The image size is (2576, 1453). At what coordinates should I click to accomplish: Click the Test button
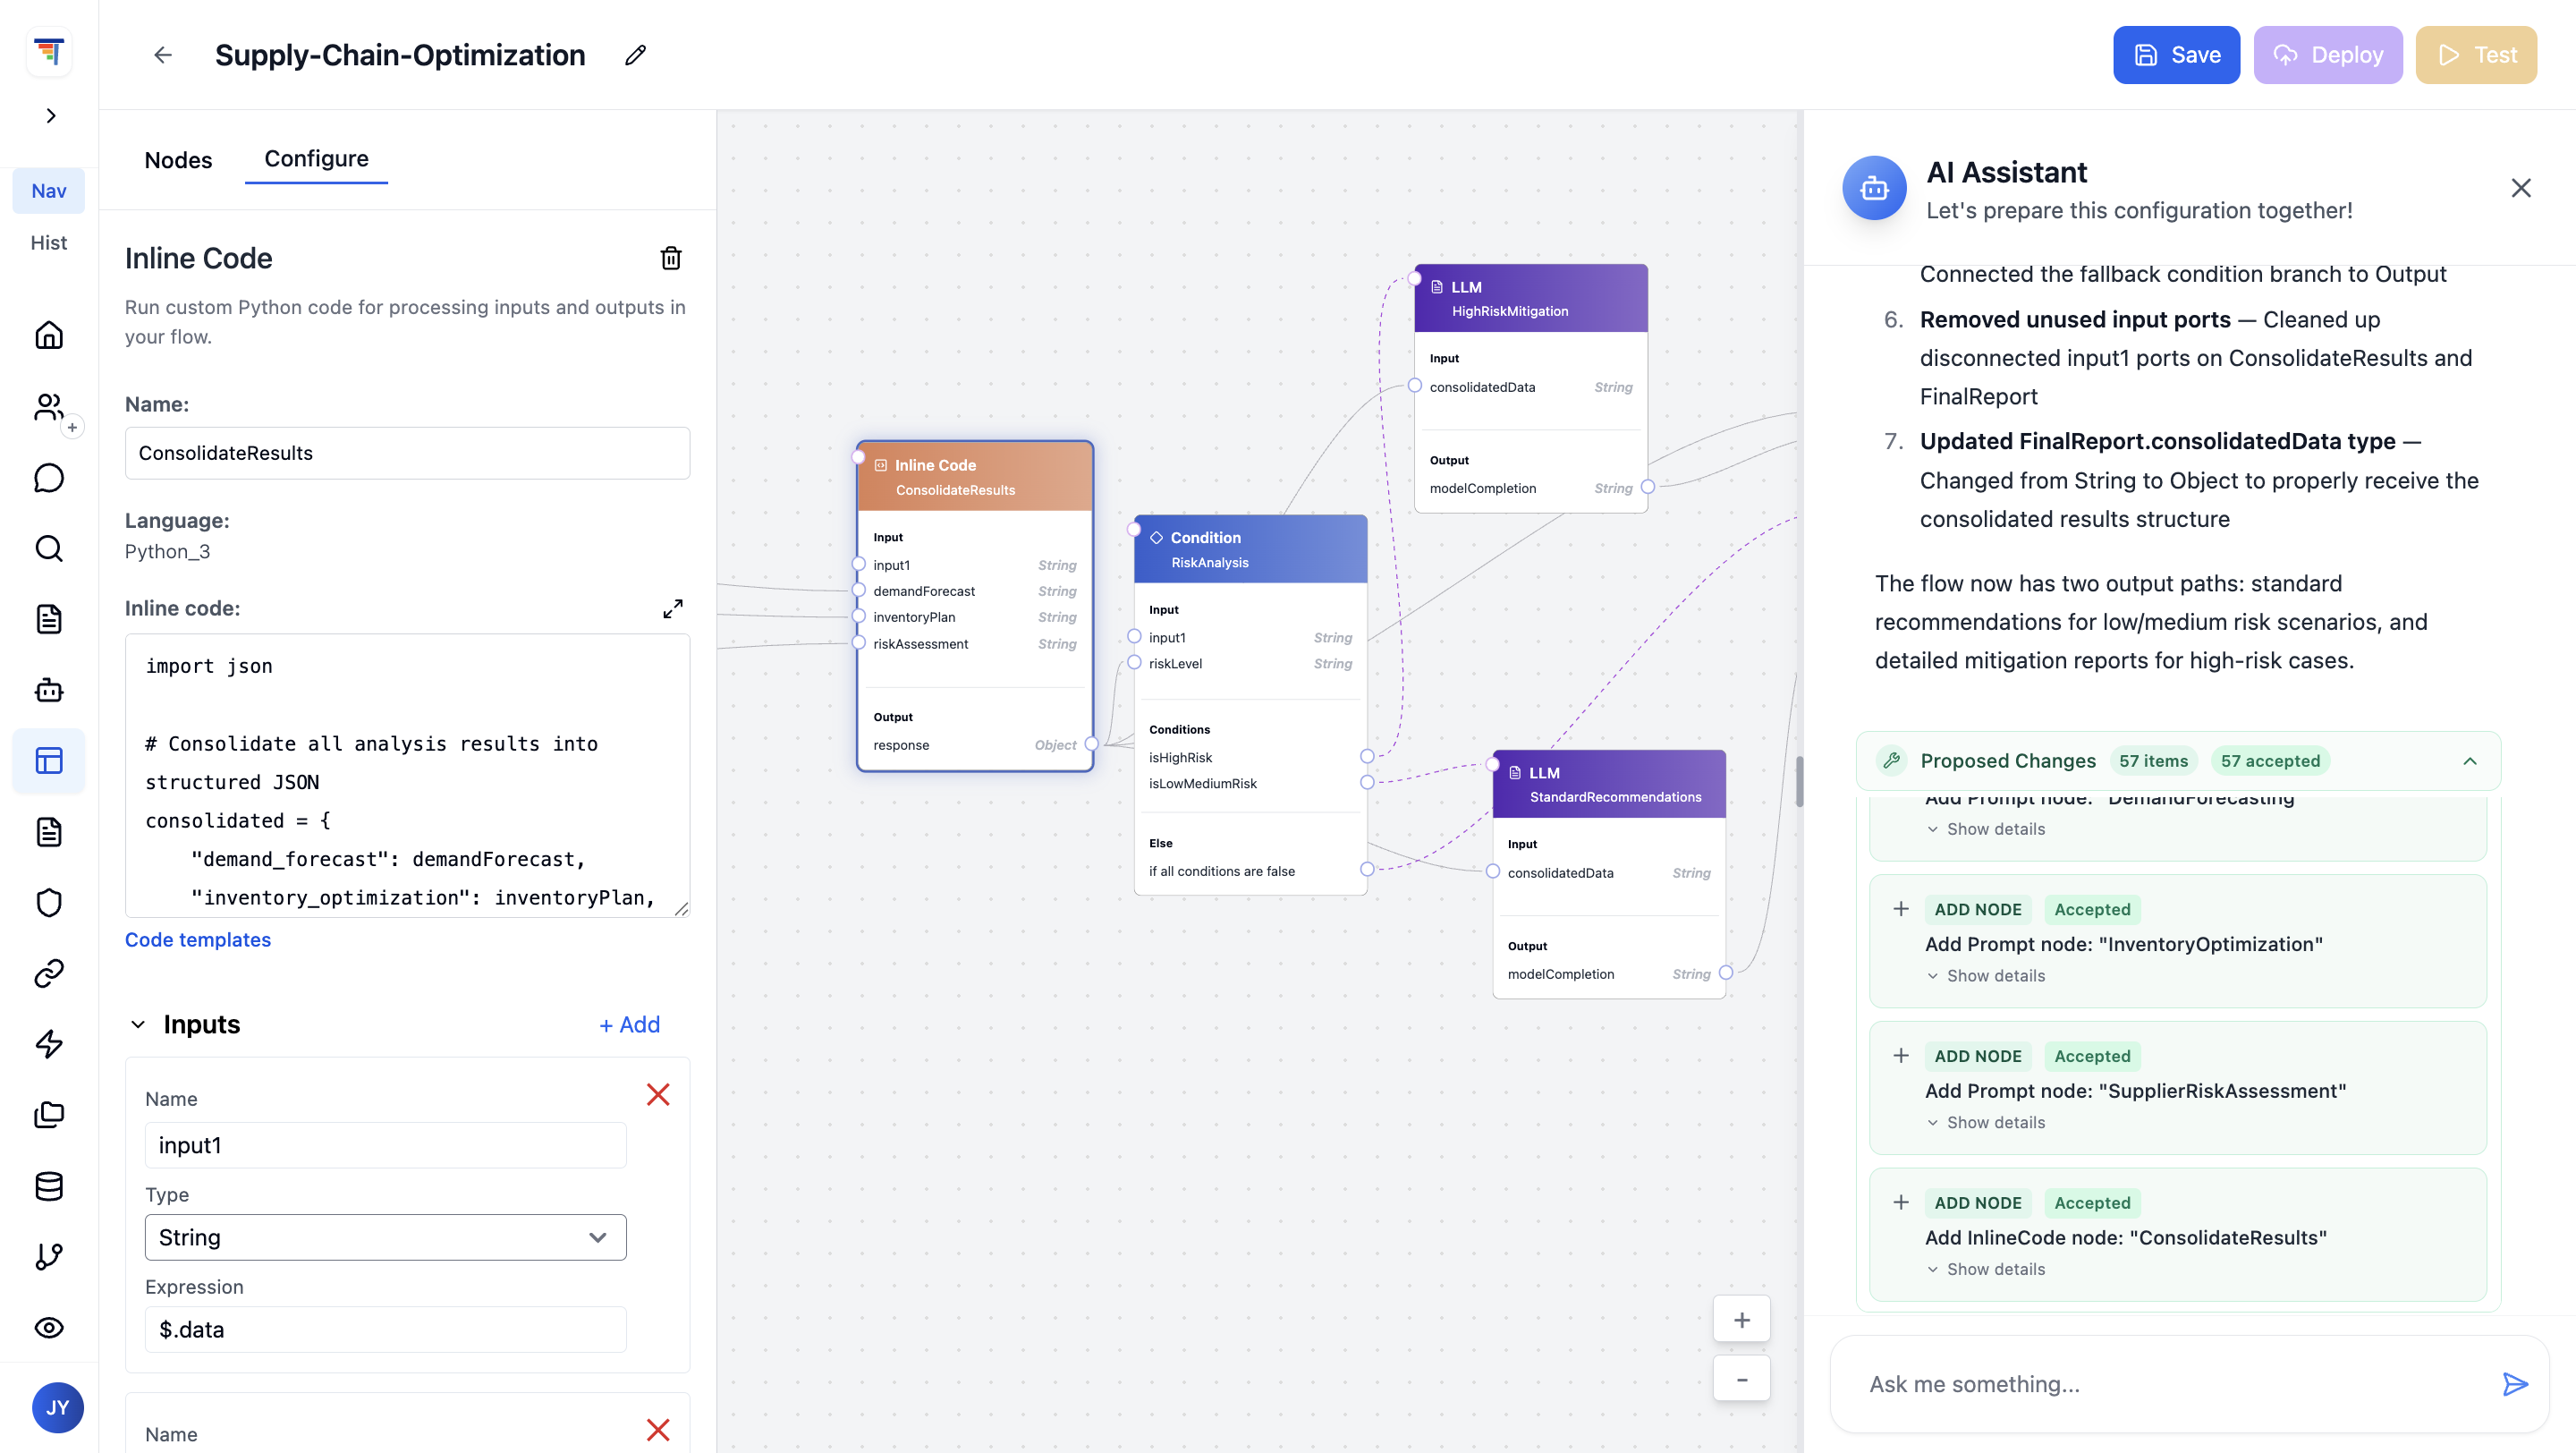coord(2476,55)
